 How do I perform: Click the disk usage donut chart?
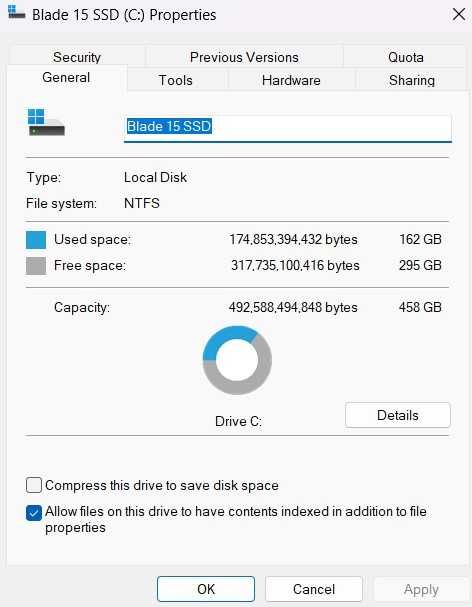237,360
